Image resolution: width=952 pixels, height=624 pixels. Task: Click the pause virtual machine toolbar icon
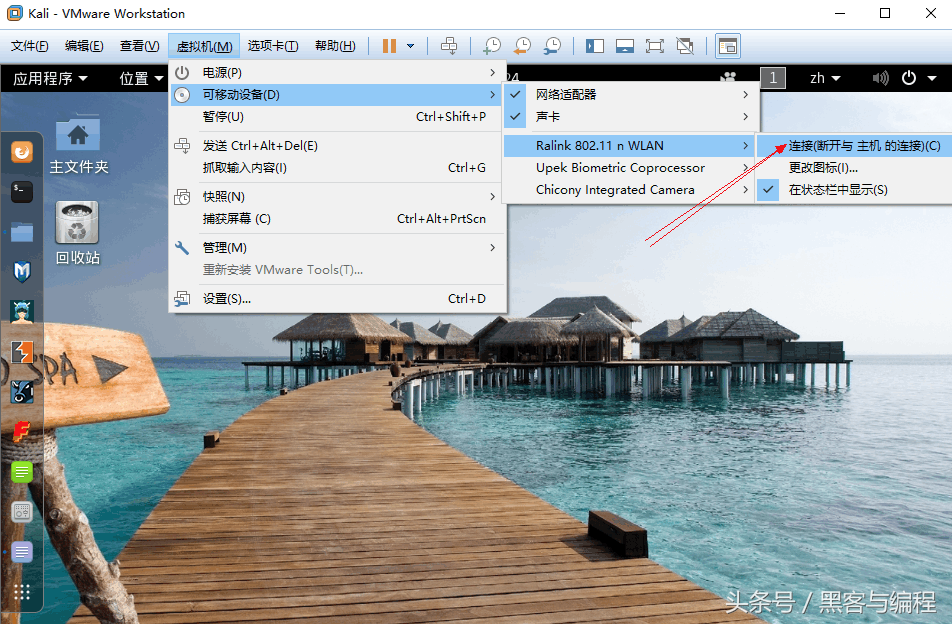click(x=389, y=46)
